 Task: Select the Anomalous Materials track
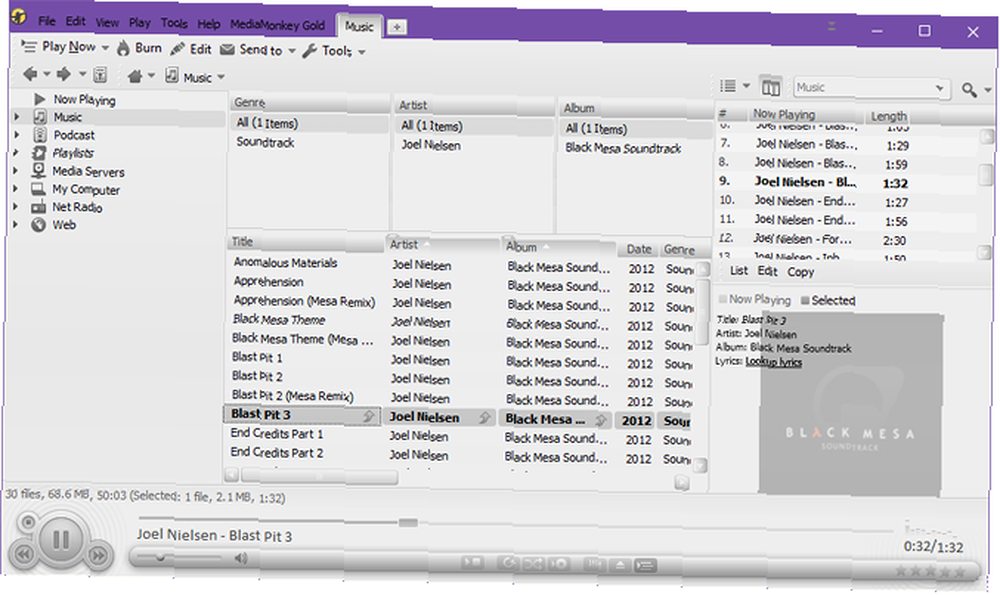point(285,262)
